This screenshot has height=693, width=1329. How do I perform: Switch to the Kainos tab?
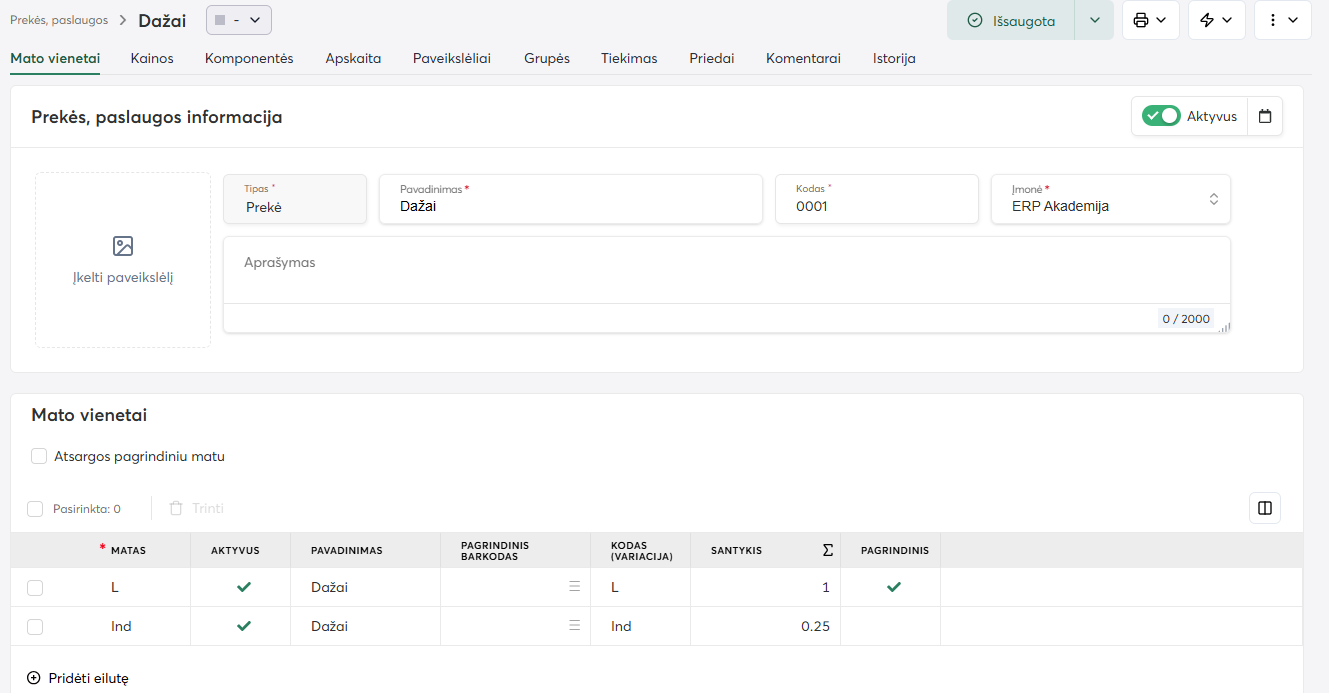(152, 58)
